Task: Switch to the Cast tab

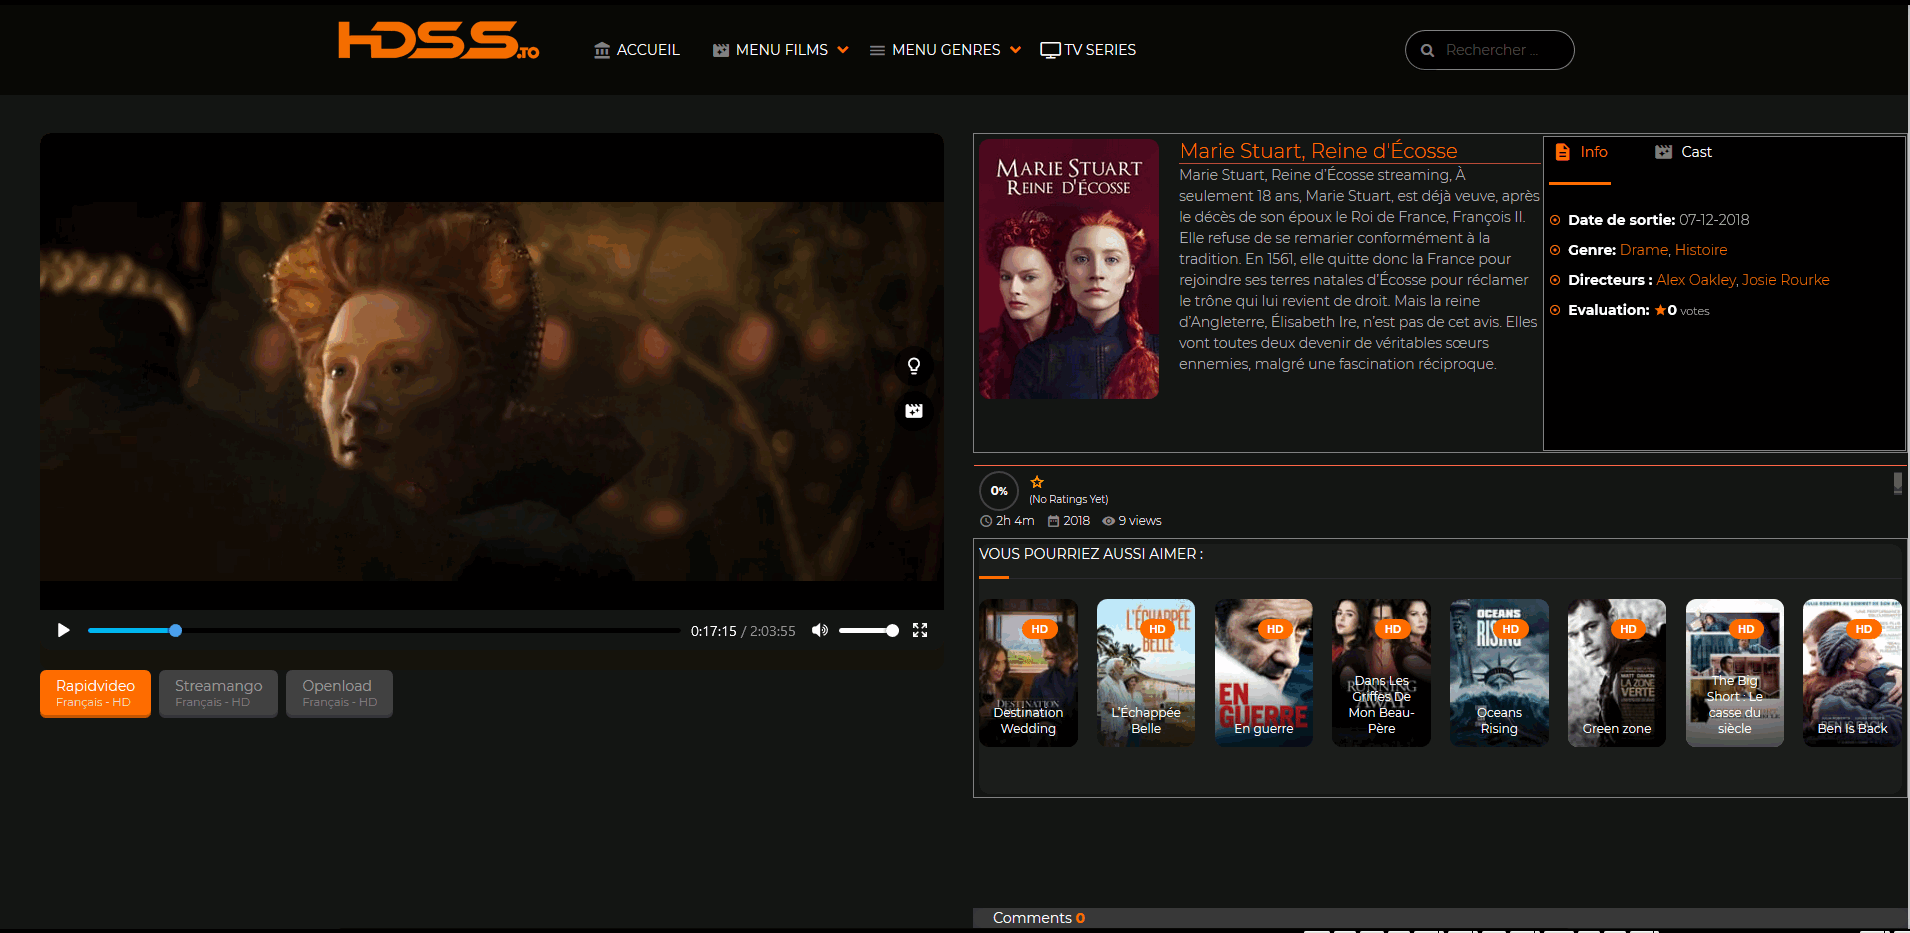Action: [1684, 152]
